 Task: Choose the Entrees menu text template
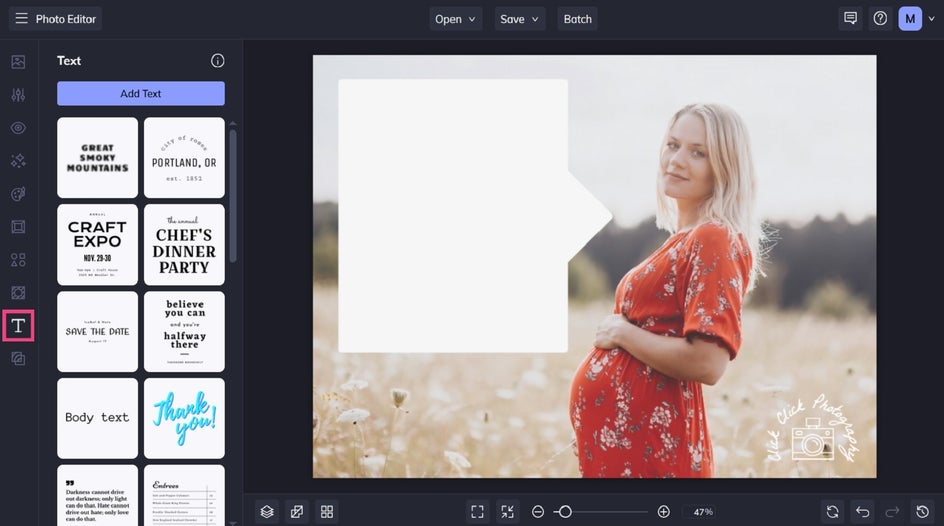(x=184, y=495)
